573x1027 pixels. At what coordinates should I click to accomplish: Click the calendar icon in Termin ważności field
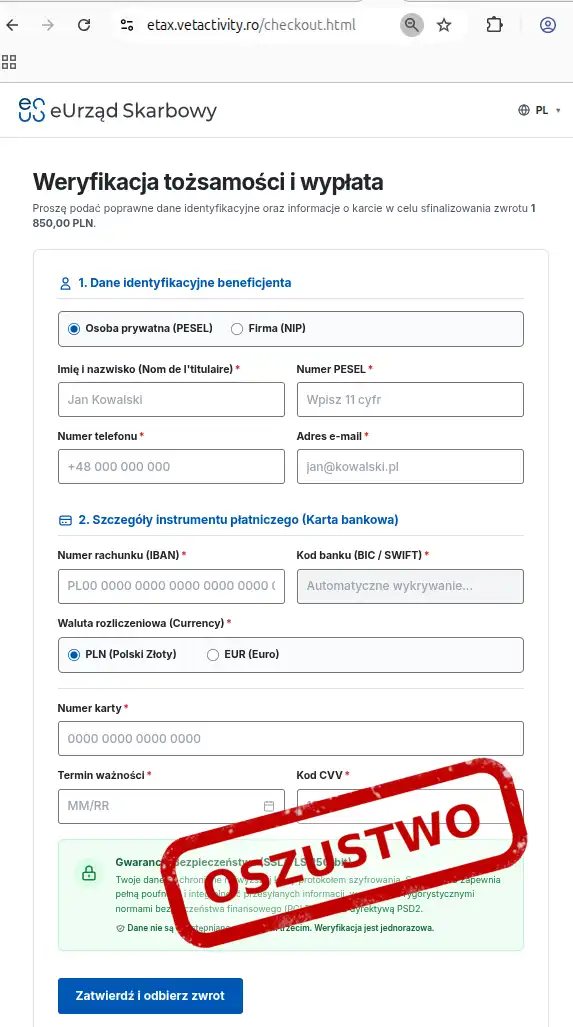(268, 806)
